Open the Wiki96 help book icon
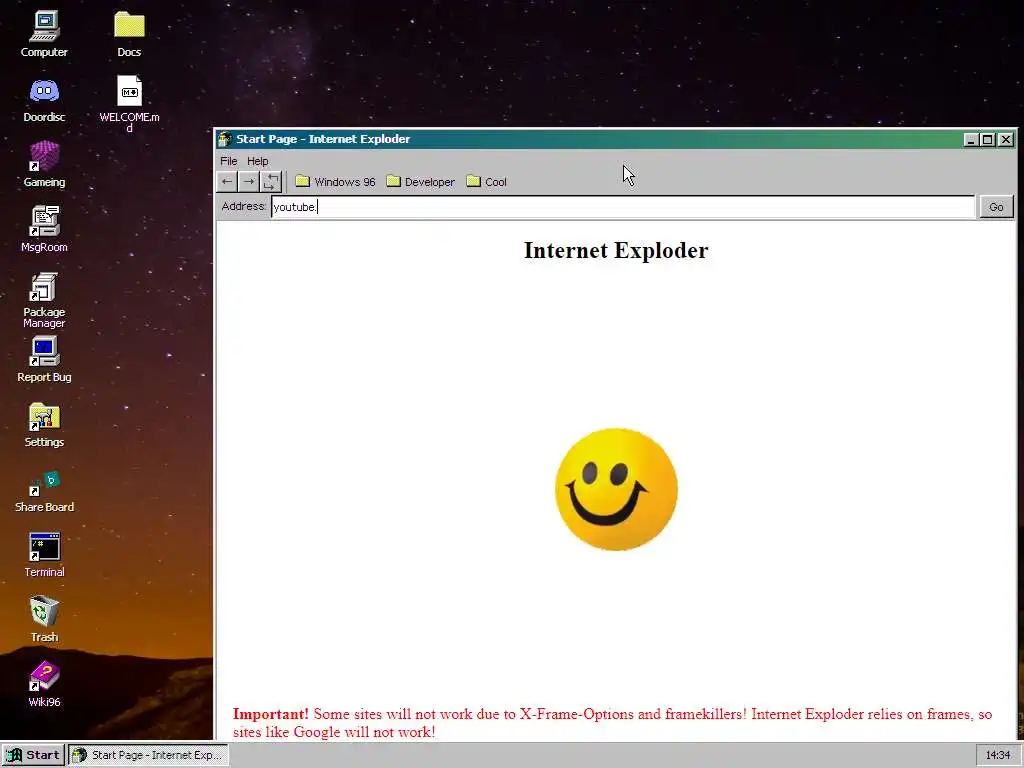The image size is (1024, 768). coord(44,684)
